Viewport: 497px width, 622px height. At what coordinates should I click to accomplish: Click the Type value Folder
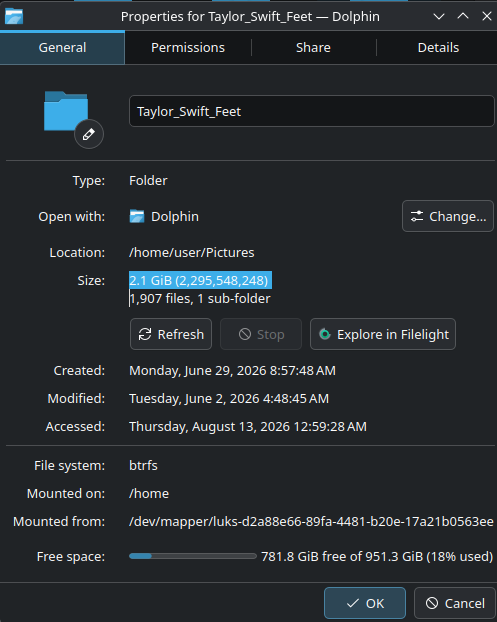point(148,180)
